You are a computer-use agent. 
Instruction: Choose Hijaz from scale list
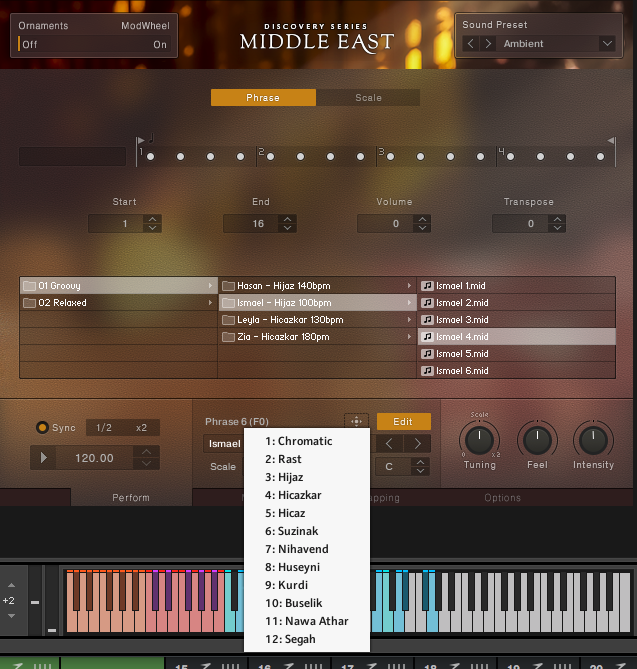tap(307, 477)
